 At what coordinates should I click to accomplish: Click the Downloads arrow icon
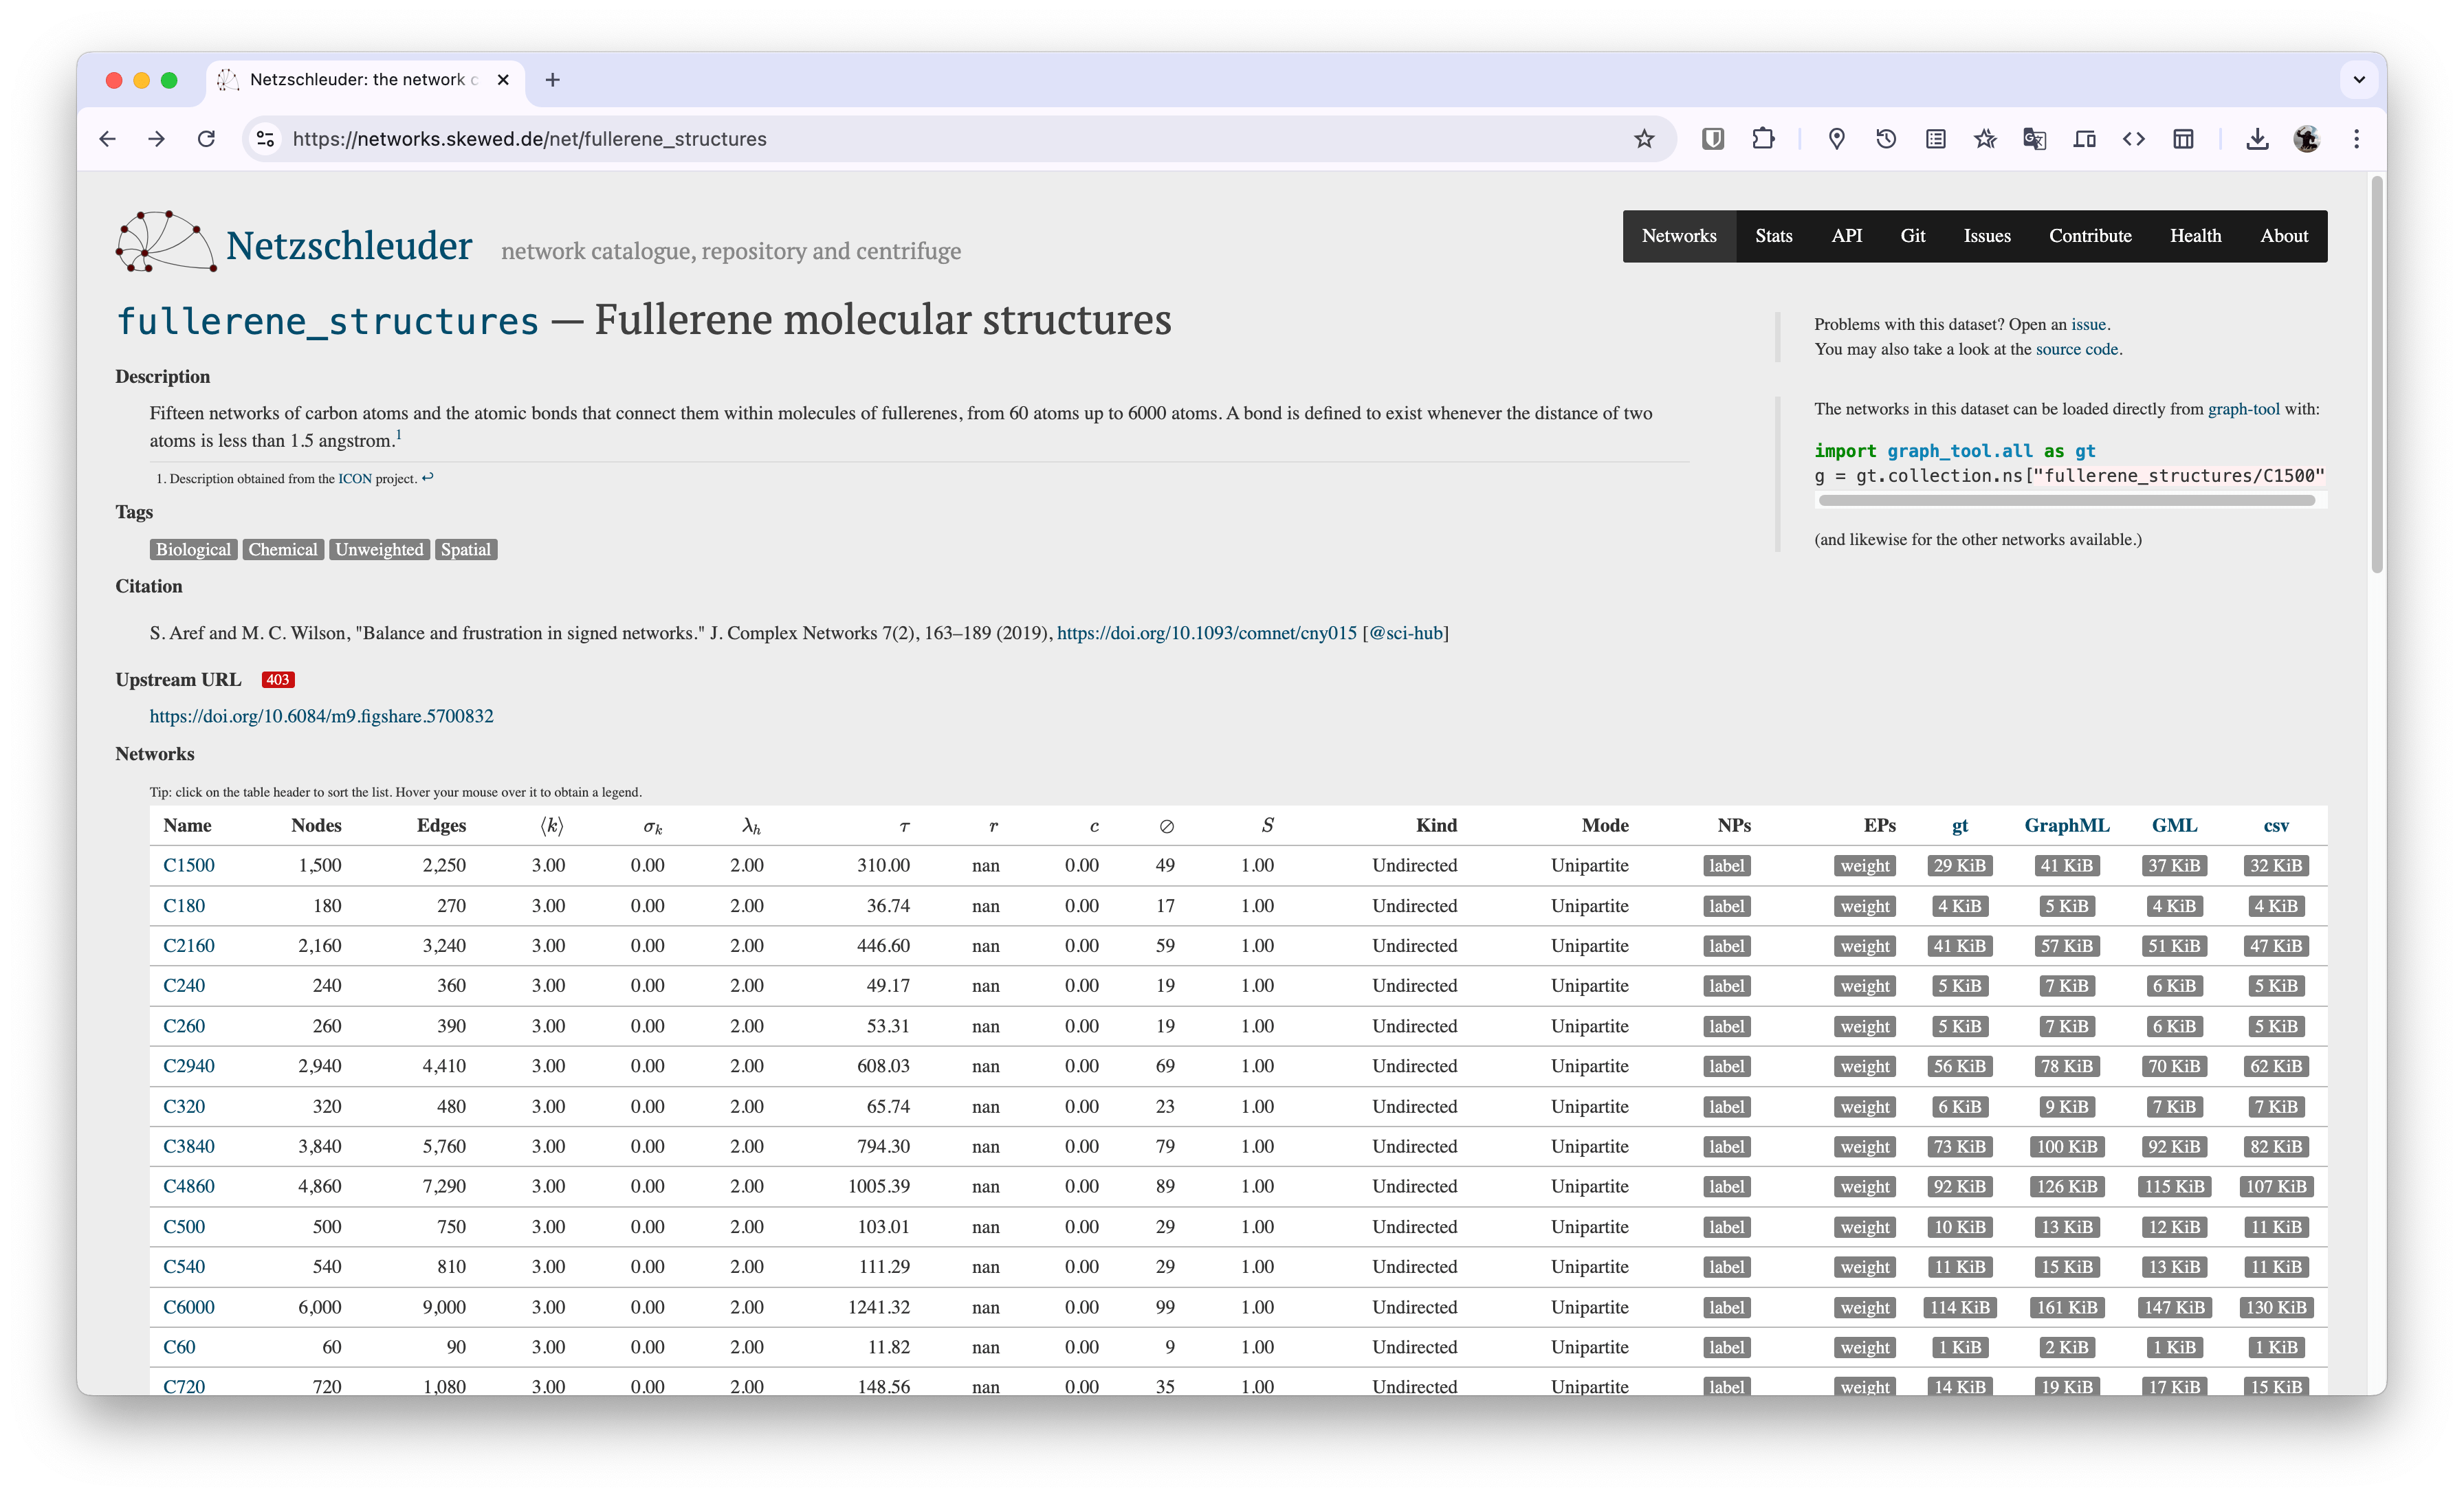[x=2257, y=139]
